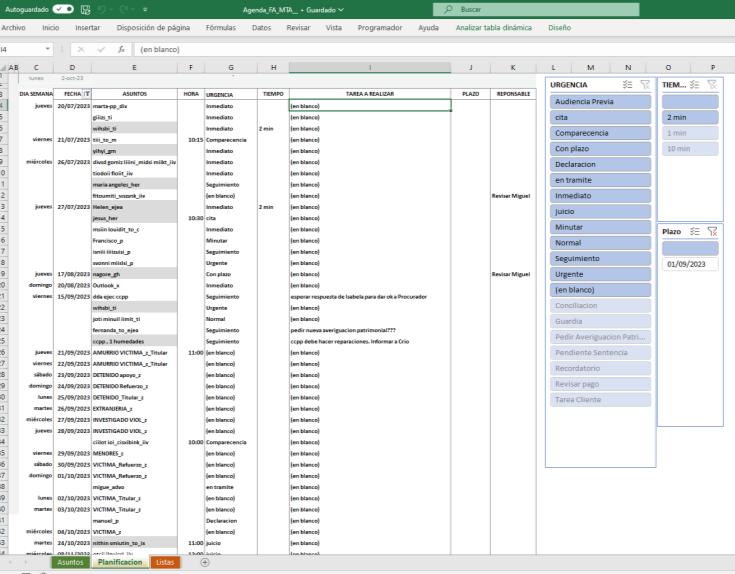Click 'Revisar Miguel' cell in nagore_gh row
The width and height of the screenshot is (735, 574).
pos(513,274)
